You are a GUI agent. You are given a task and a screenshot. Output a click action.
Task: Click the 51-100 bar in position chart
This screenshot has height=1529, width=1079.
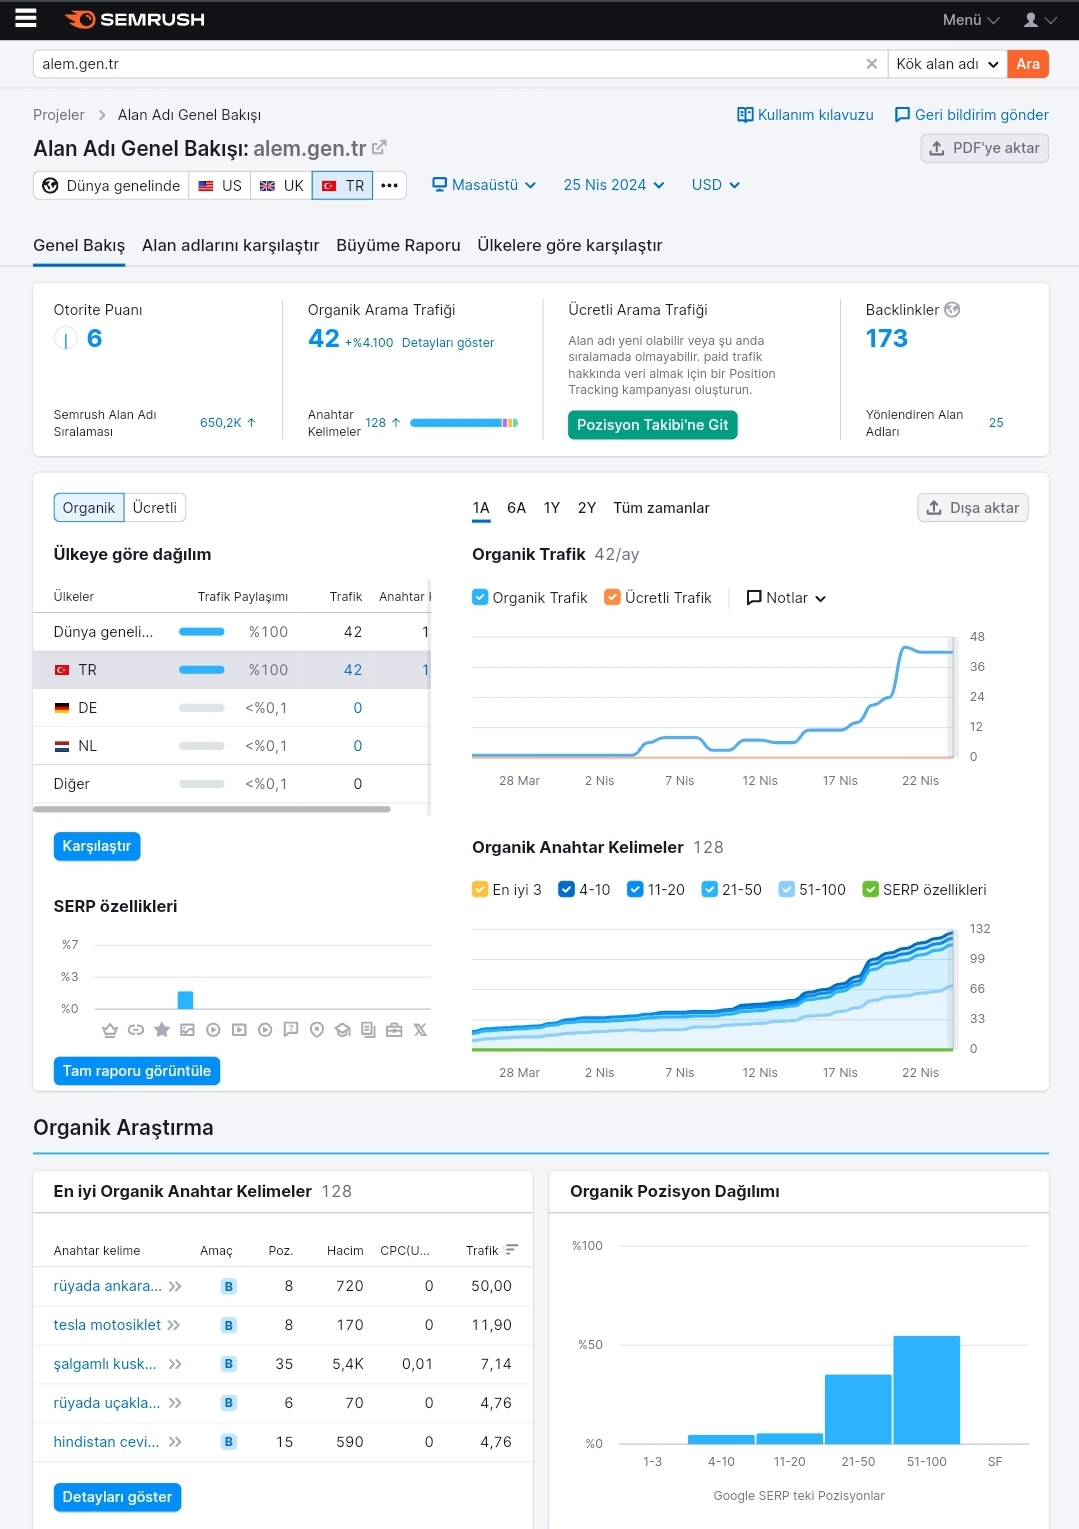pyautogui.click(x=926, y=1389)
